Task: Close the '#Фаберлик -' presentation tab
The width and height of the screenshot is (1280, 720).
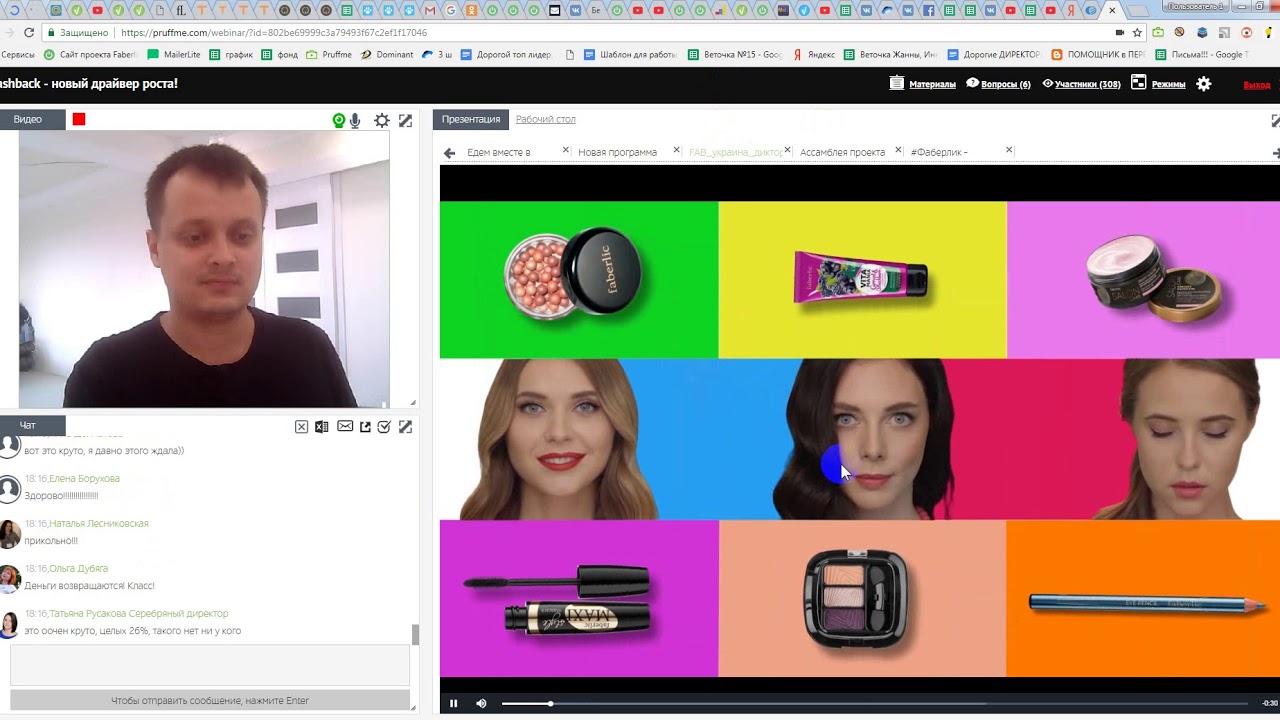Action: point(1009,151)
